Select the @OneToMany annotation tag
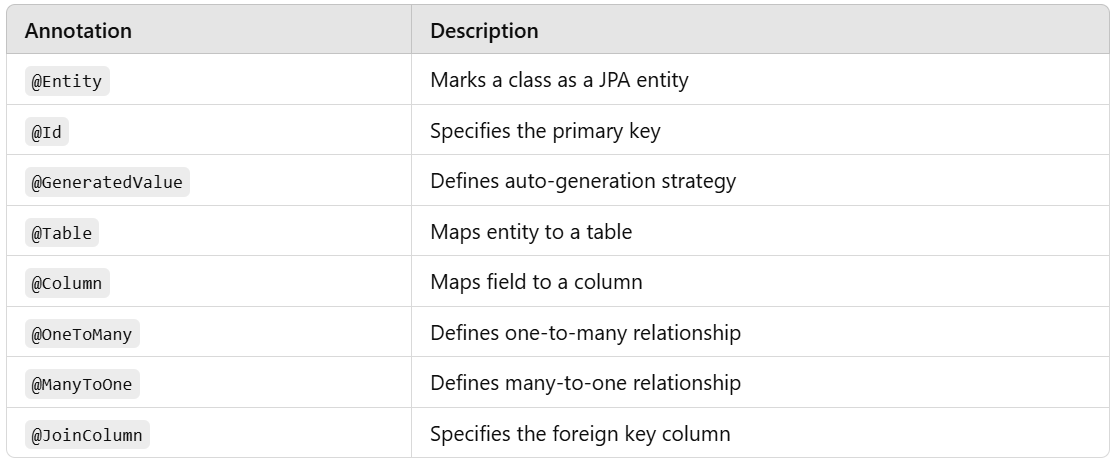 82,334
